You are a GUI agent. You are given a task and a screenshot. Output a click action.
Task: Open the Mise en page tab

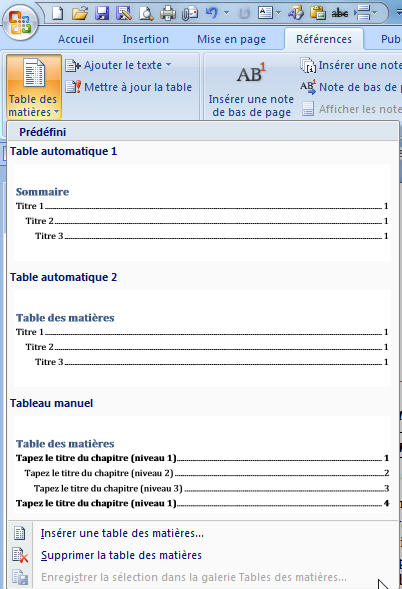(x=231, y=39)
